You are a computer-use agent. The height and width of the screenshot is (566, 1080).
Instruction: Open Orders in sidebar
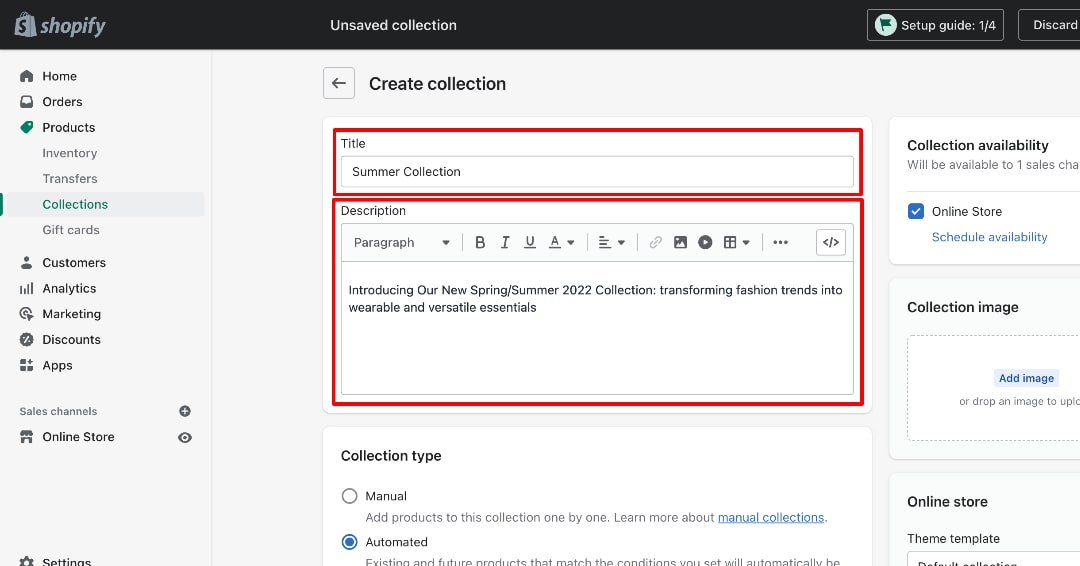[x=62, y=102]
